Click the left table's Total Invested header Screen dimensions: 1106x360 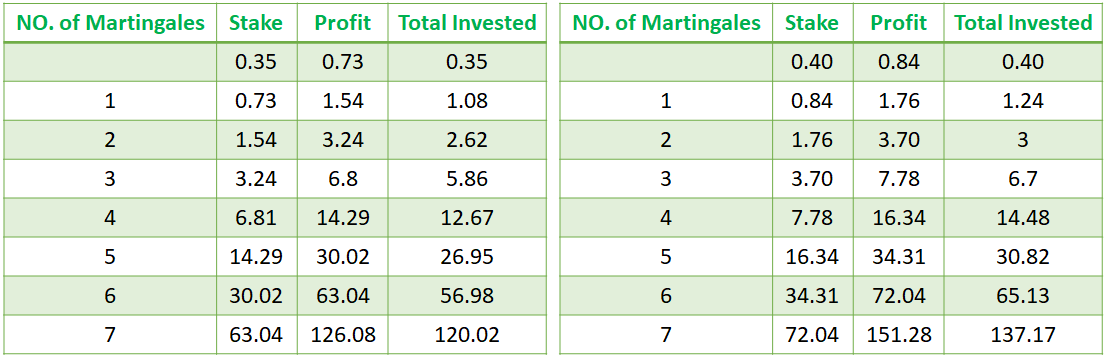coord(467,23)
